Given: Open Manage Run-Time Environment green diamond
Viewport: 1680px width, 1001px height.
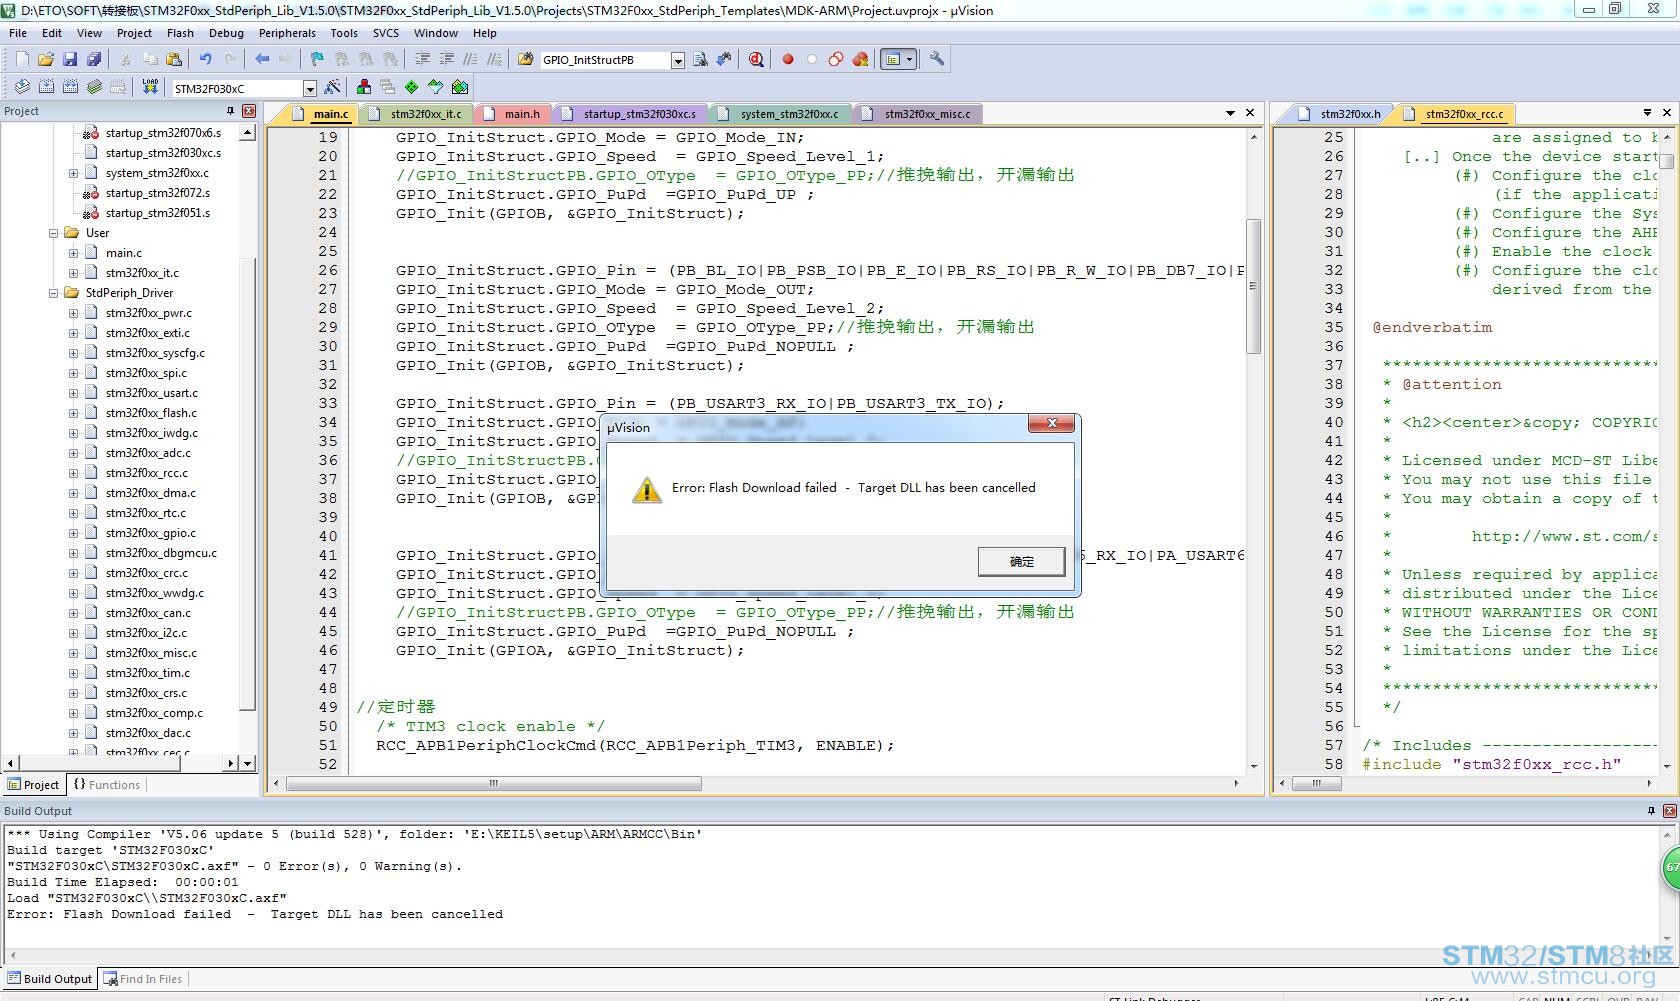Looking at the screenshot, I should click(412, 88).
